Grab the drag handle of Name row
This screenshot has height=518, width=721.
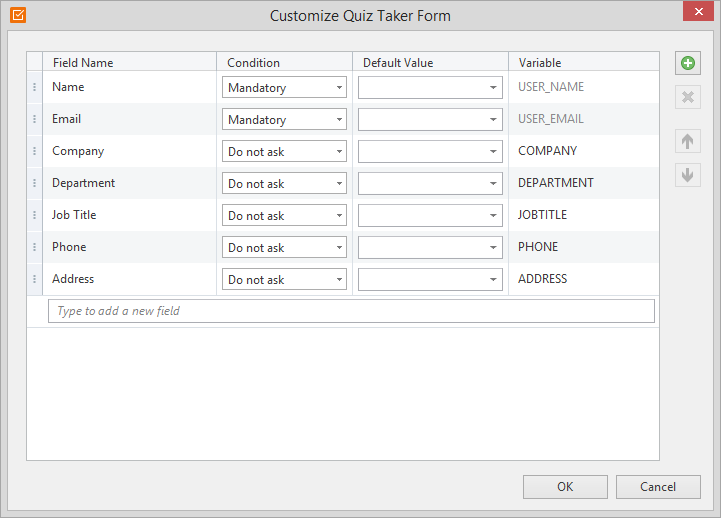tap(34, 87)
